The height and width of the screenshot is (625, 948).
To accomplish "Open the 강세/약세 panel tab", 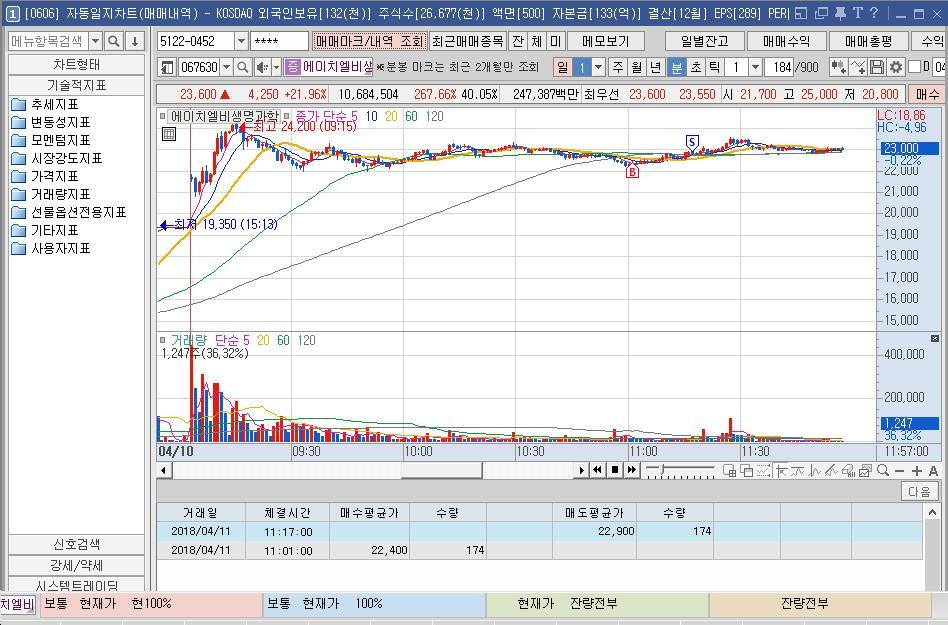I will 76,565.
